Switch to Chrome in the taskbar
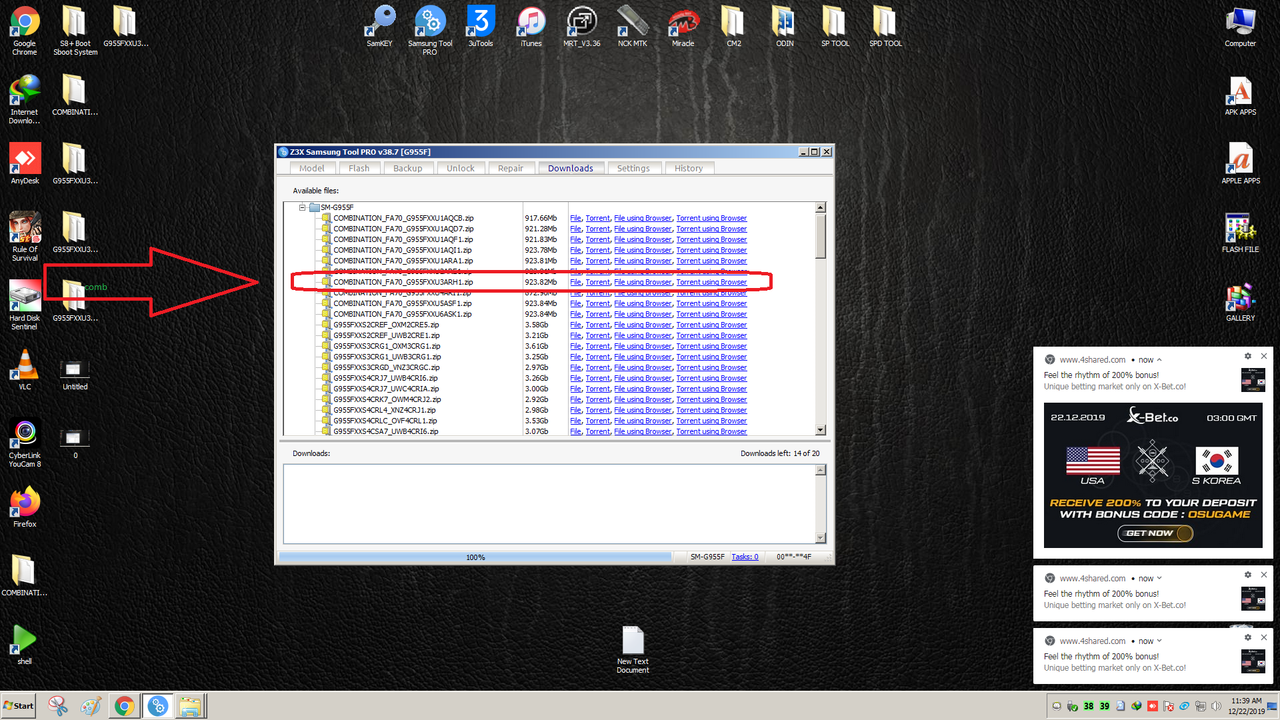Screen dimensions: 1280x720 pyautogui.click(x=124, y=706)
